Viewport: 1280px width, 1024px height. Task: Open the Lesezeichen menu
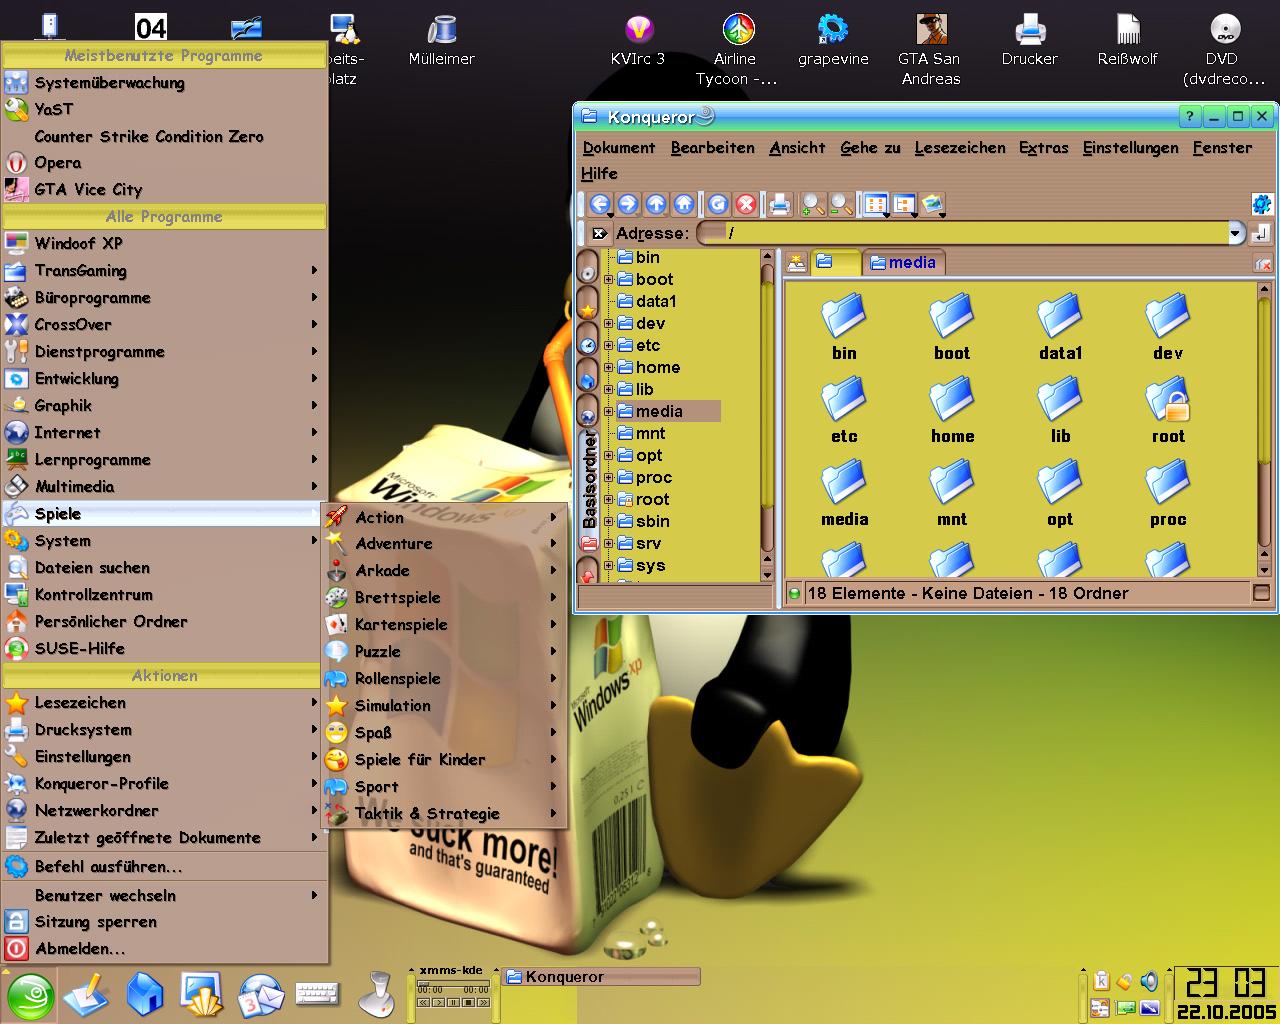pos(960,148)
